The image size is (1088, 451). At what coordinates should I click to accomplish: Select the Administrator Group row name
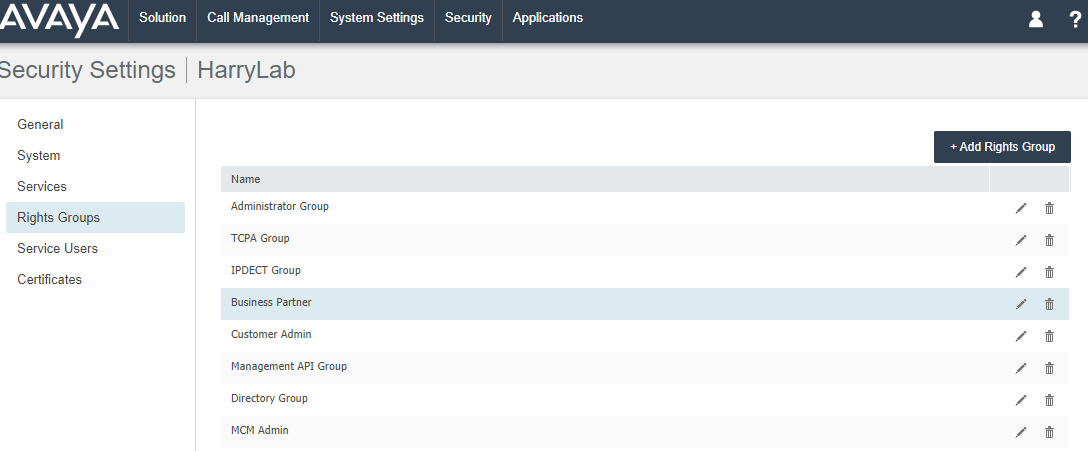[280, 206]
